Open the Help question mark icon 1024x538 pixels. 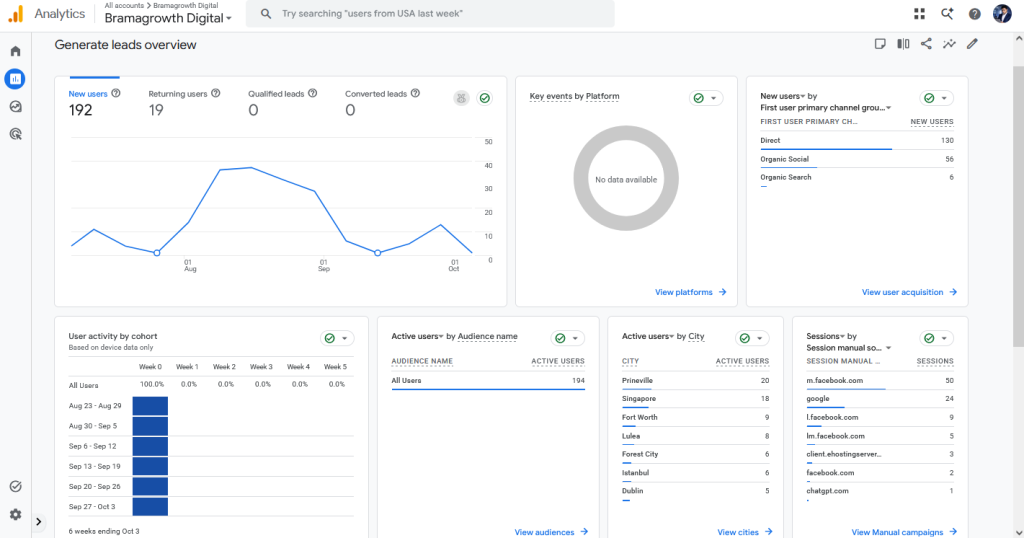coord(974,14)
